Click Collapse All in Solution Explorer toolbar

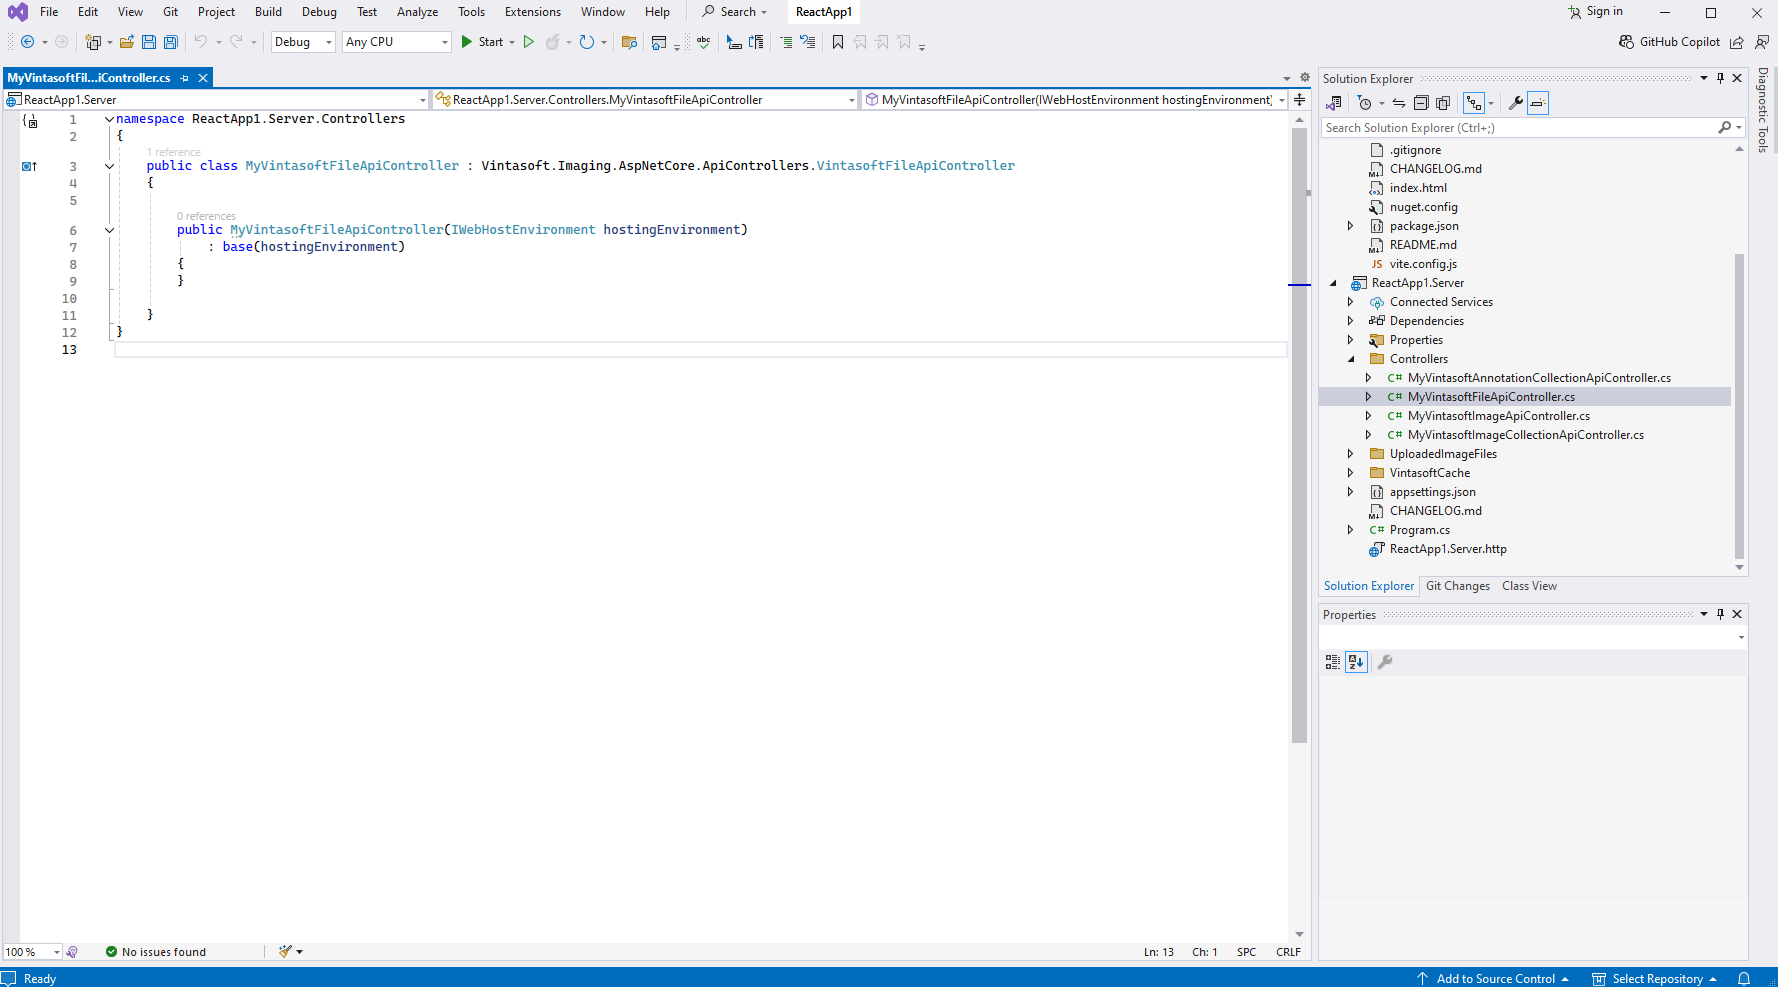point(1421,103)
